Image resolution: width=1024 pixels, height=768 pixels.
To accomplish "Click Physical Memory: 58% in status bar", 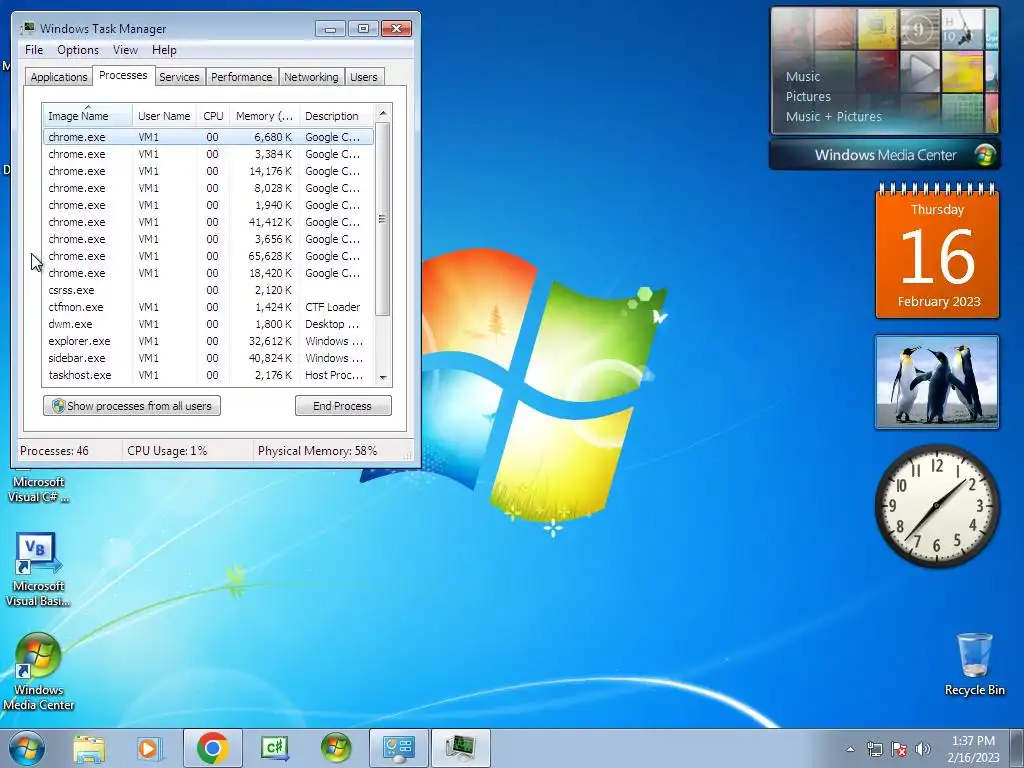I will coord(317,451).
